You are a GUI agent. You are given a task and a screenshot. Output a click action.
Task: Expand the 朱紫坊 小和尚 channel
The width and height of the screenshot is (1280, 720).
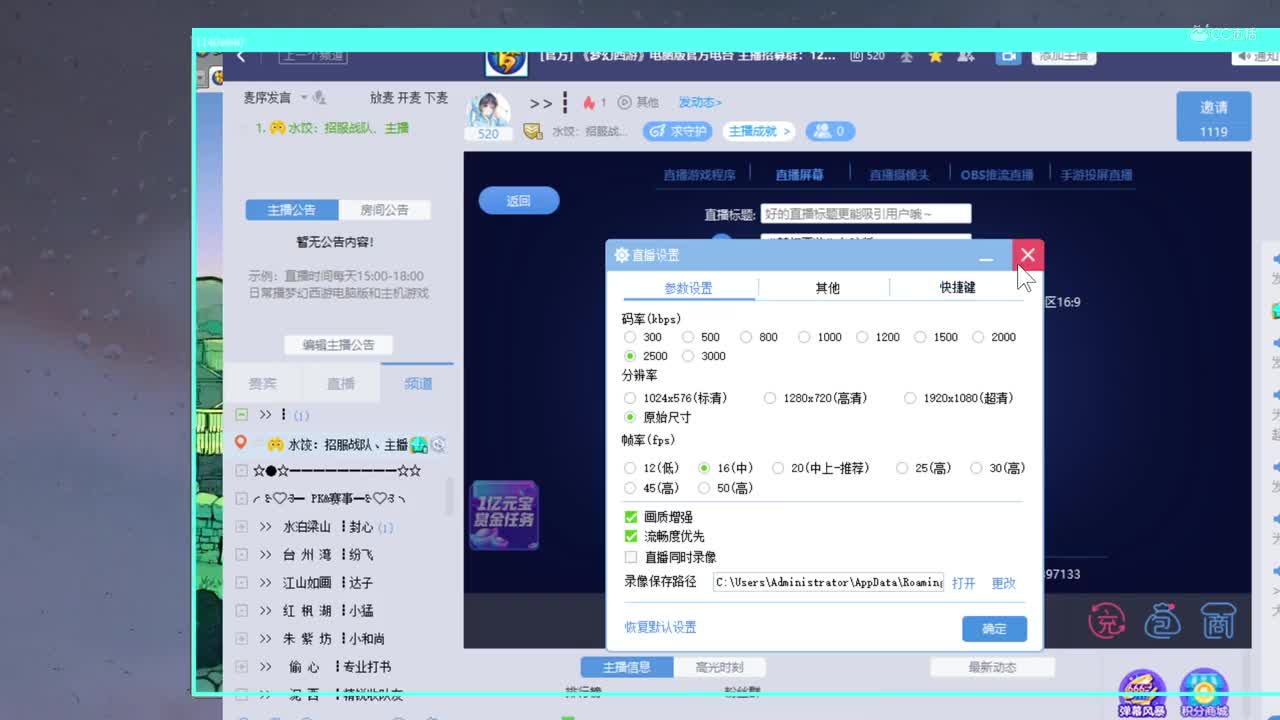tap(241, 638)
